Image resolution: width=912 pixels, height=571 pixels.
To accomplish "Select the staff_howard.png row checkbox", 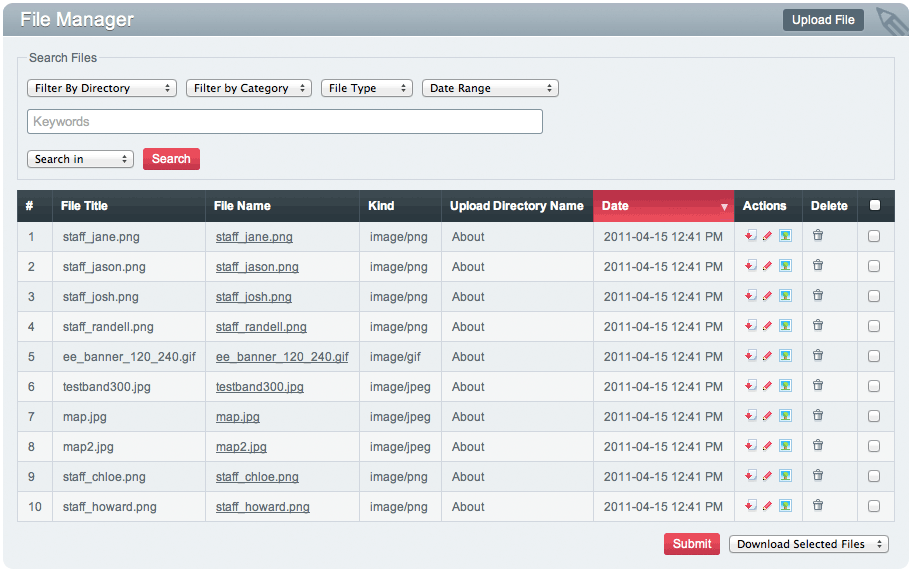I will click(874, 506).
